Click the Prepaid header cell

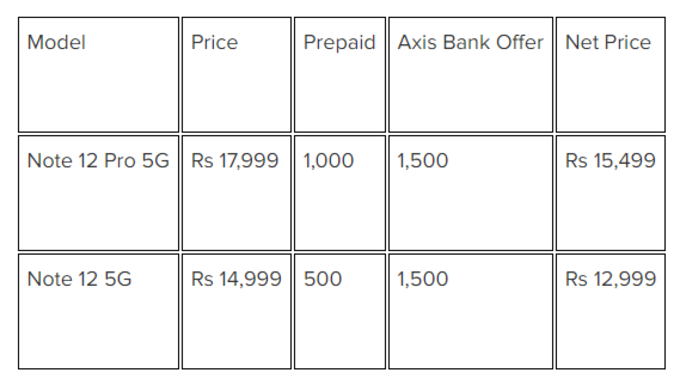pos(340,75)
